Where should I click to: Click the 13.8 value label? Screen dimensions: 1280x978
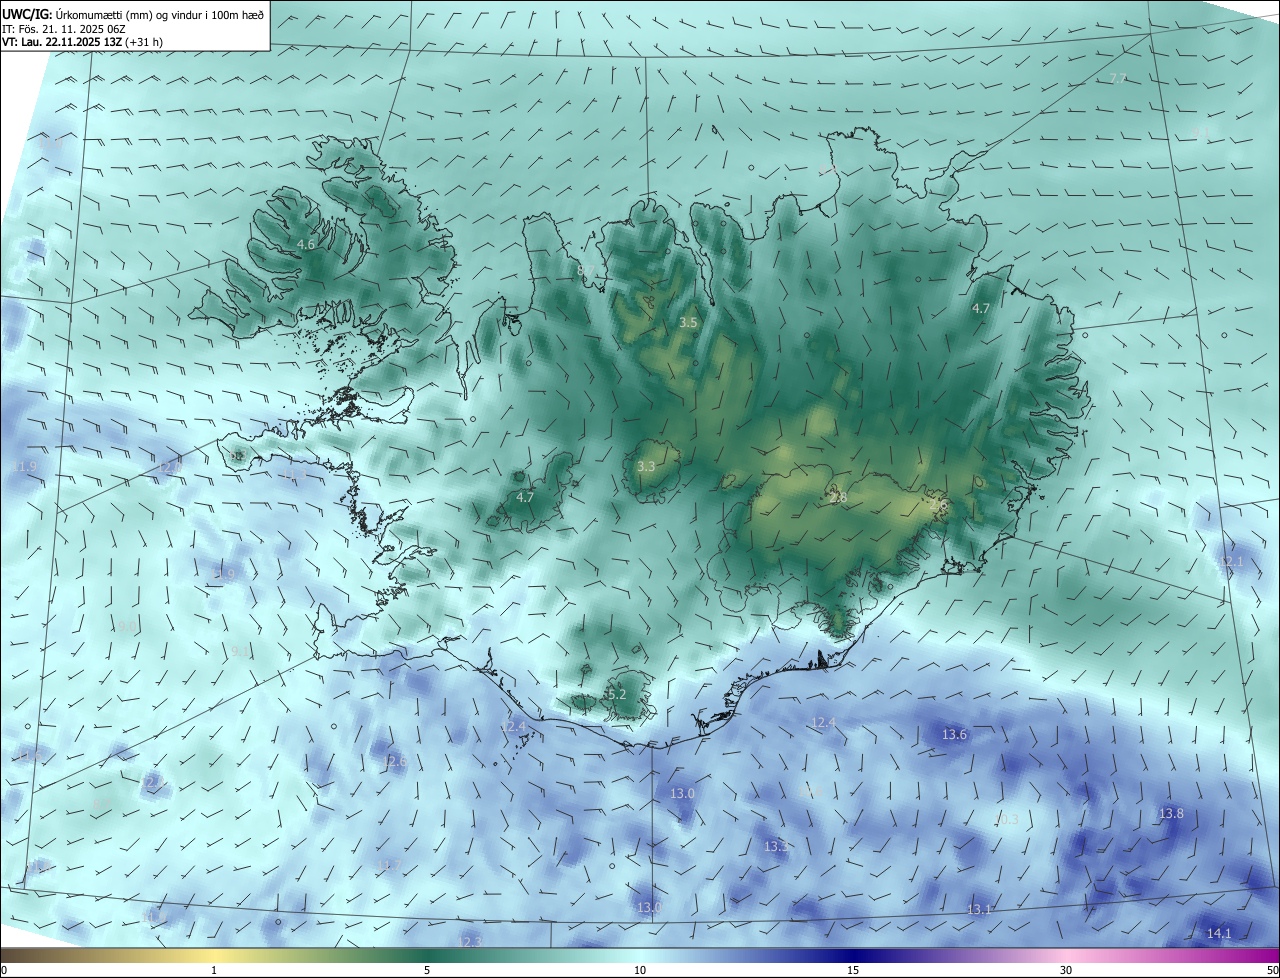(x=1171, y=813)
